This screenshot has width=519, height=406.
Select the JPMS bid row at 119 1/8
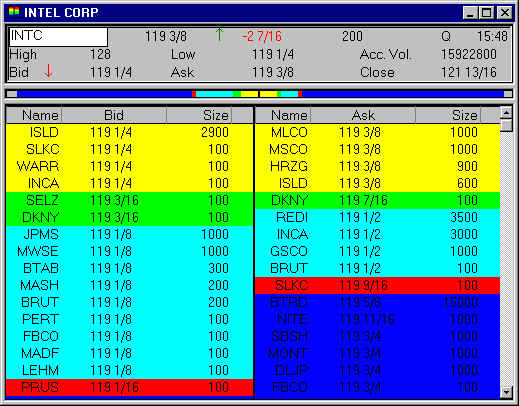pyautogui.click(x=129, y=234)
